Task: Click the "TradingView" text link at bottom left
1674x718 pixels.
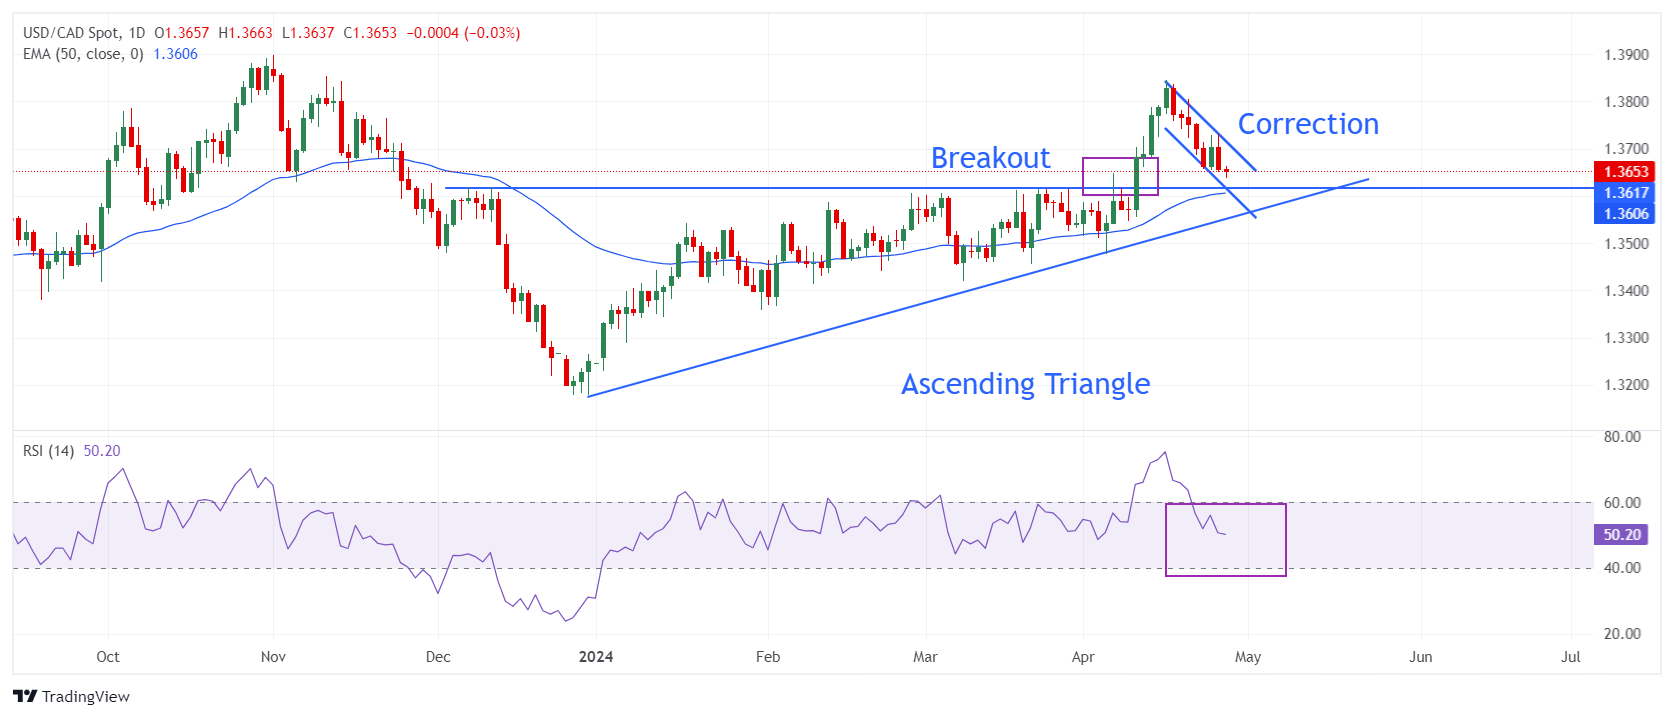Action: pos(86,697)
